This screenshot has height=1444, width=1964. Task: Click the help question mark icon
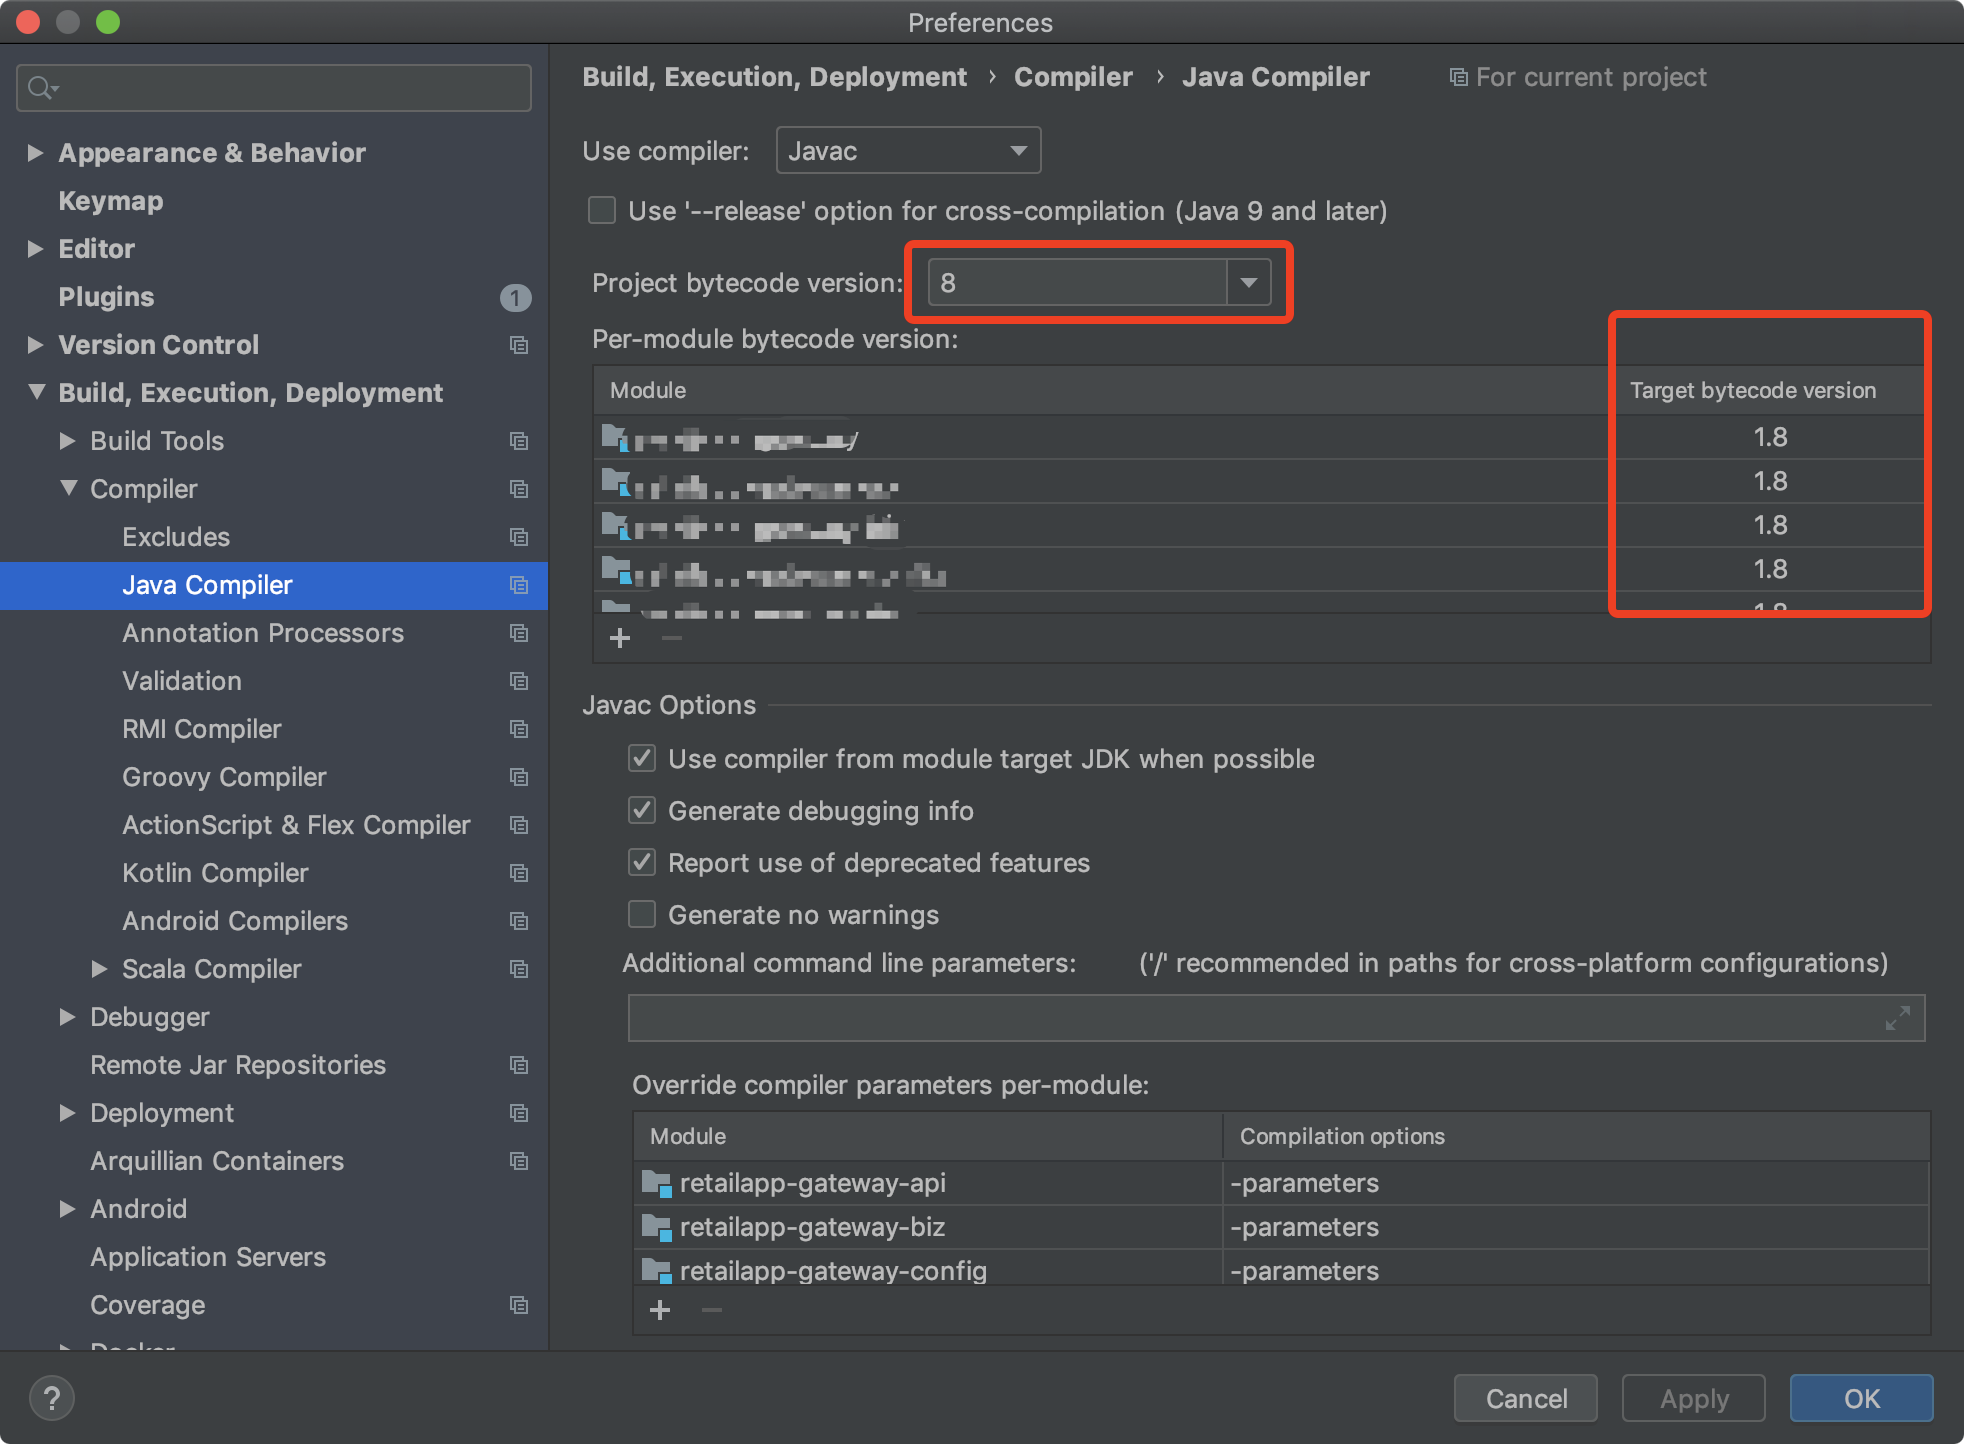(51, 1398)
